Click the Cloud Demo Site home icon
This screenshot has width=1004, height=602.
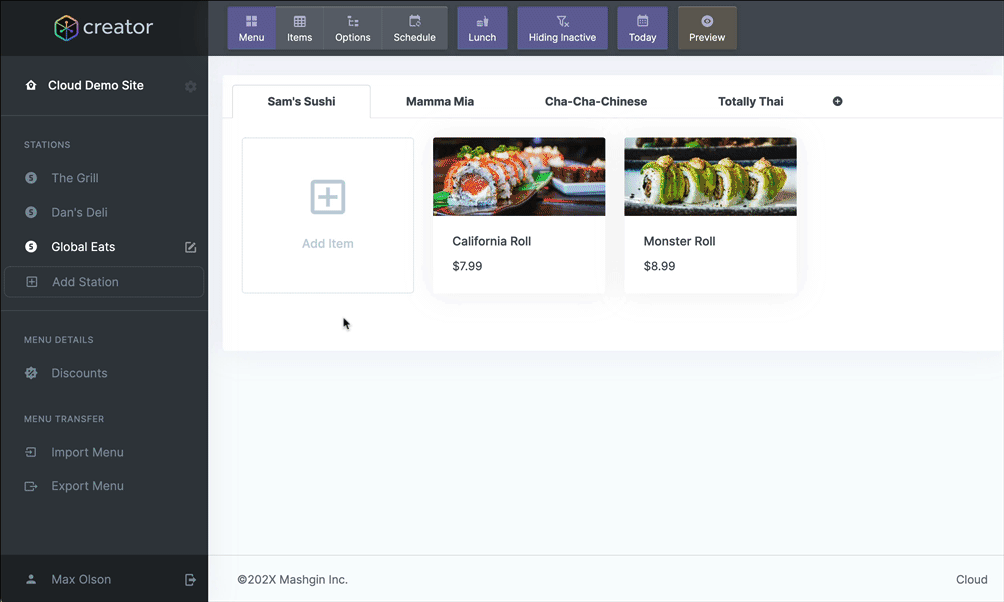tap(31, 85)
